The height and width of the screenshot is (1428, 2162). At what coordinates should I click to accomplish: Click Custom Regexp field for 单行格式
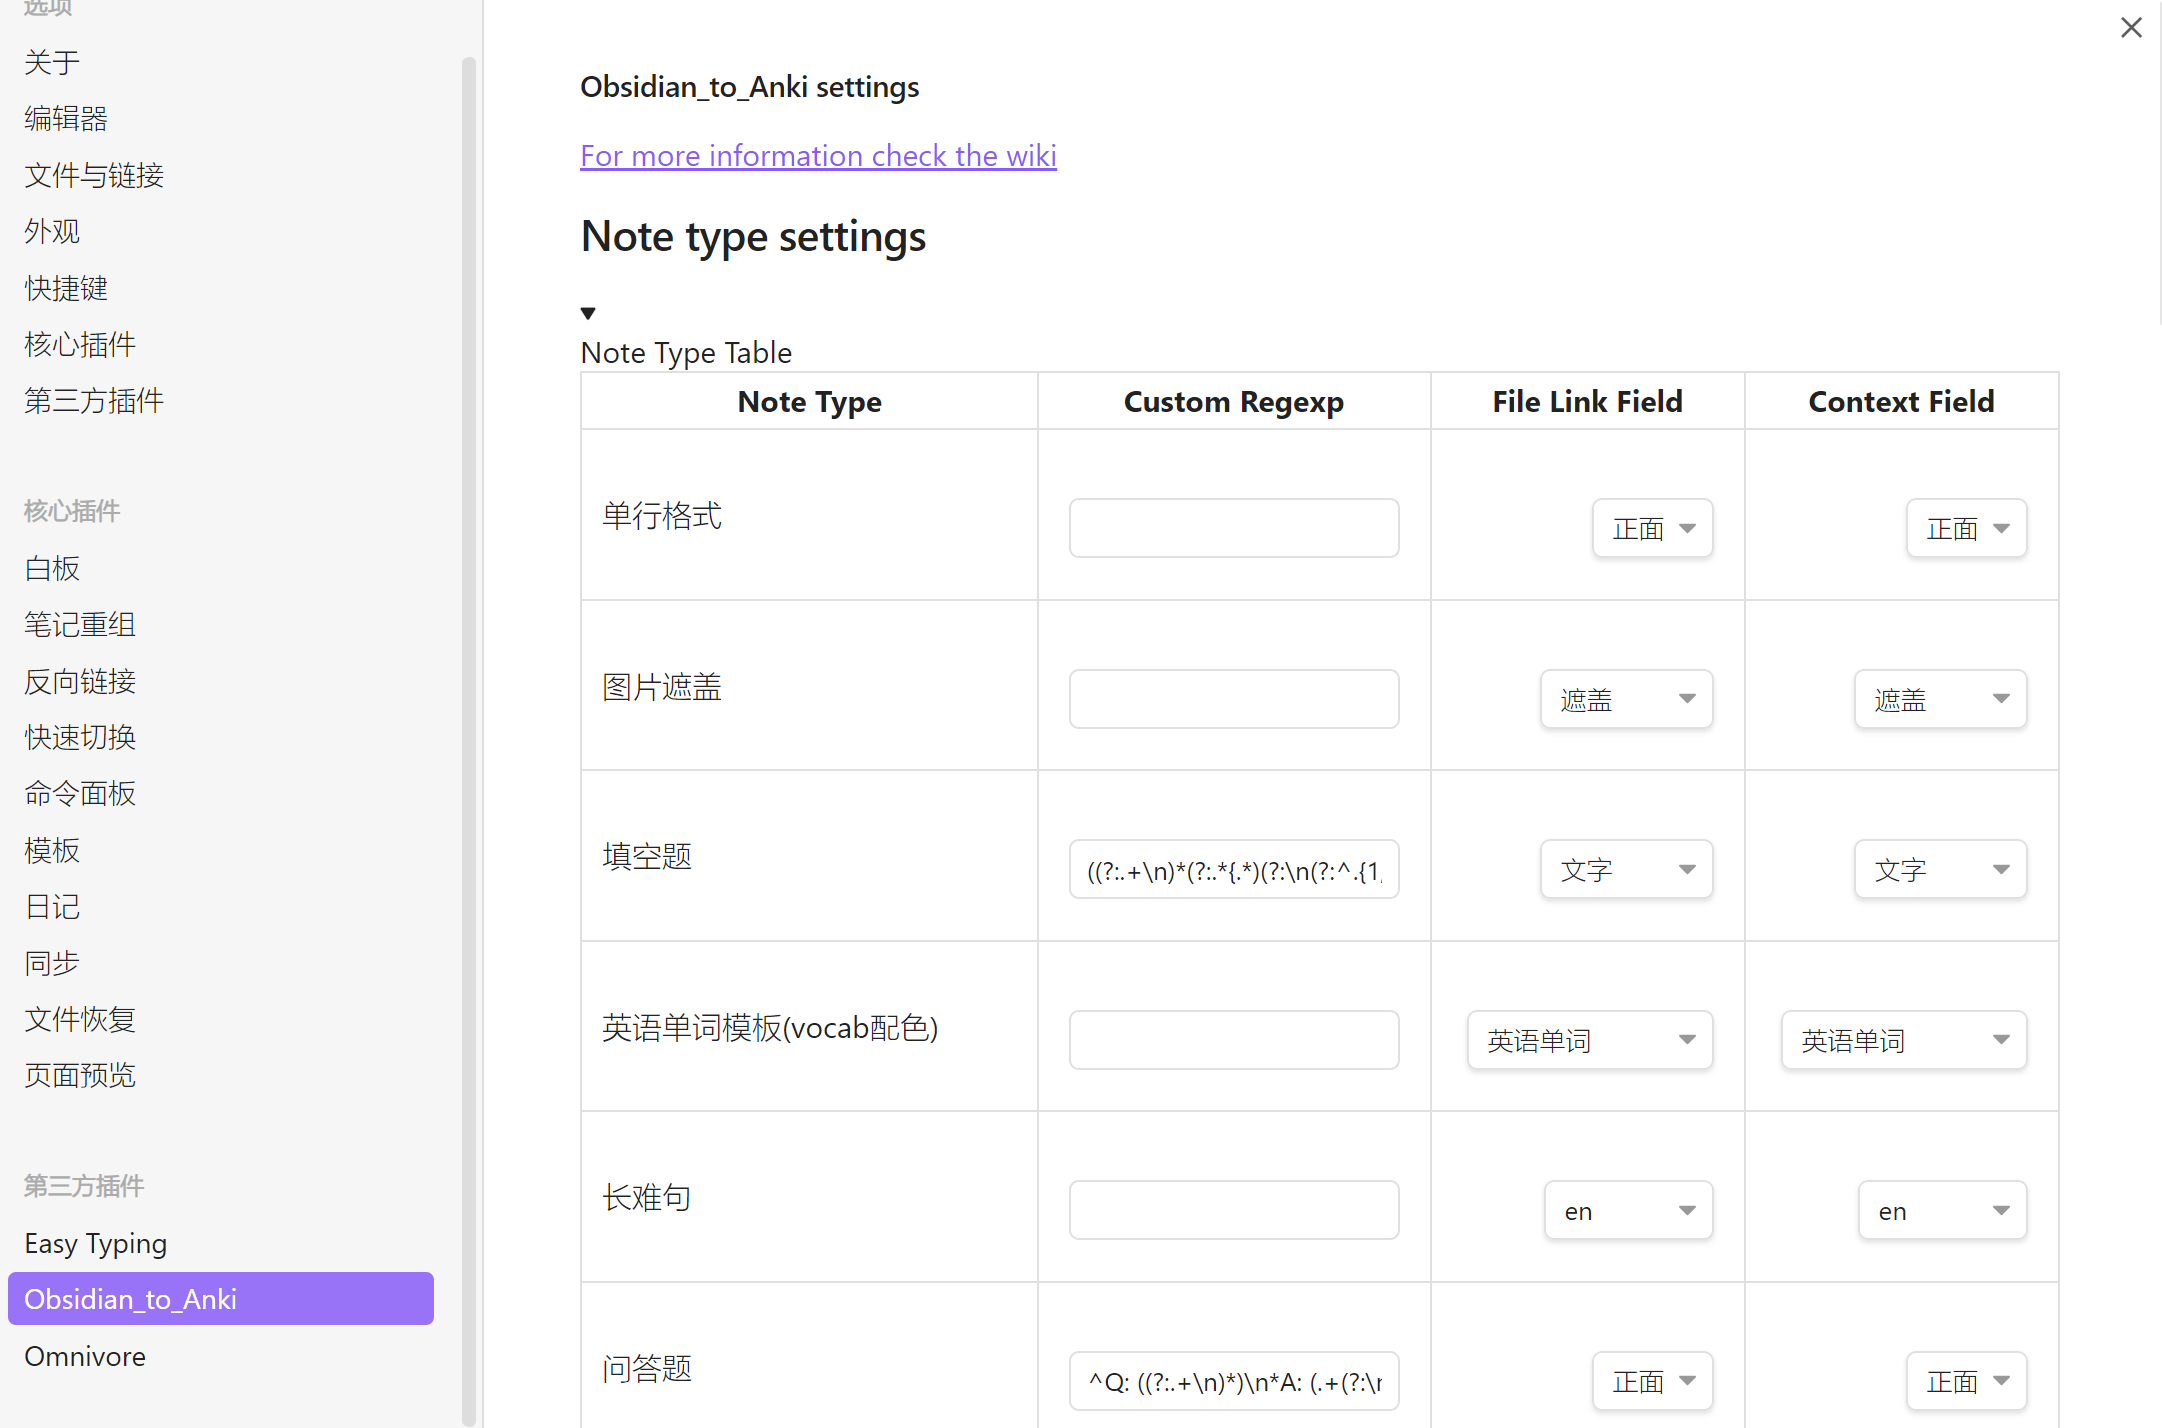pos(1233,528)
